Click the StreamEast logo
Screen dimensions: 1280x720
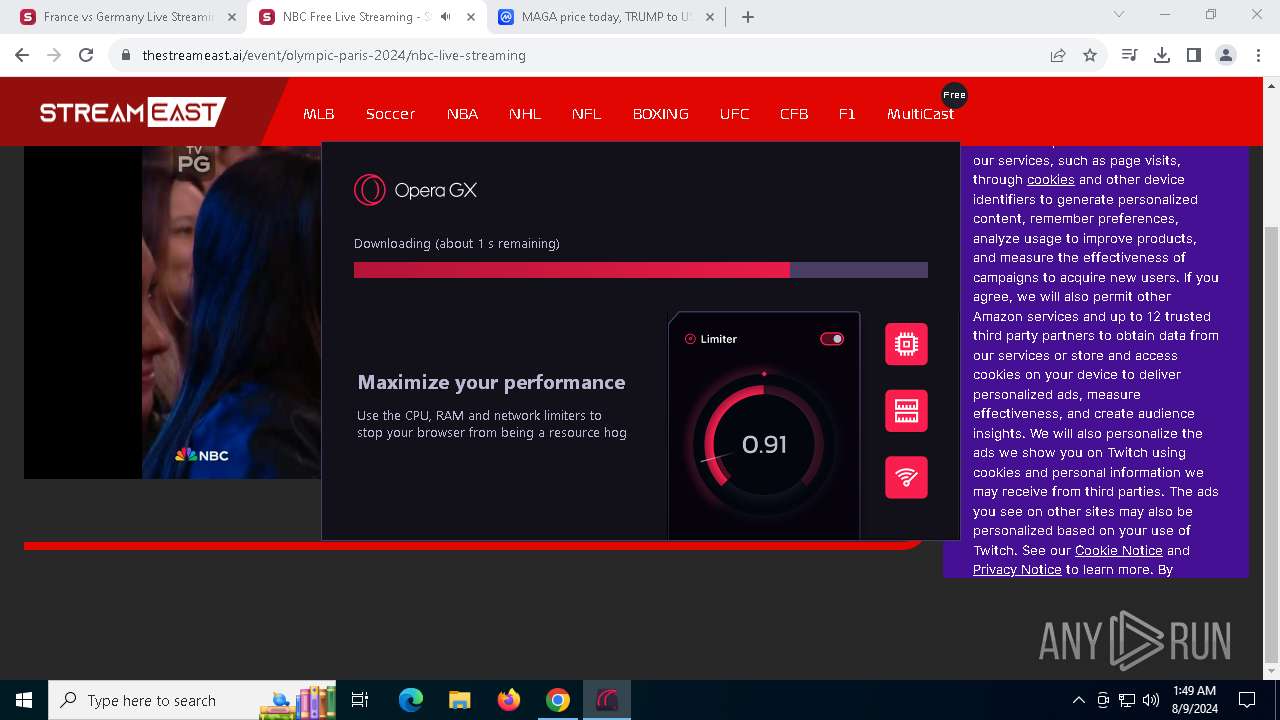133,112
